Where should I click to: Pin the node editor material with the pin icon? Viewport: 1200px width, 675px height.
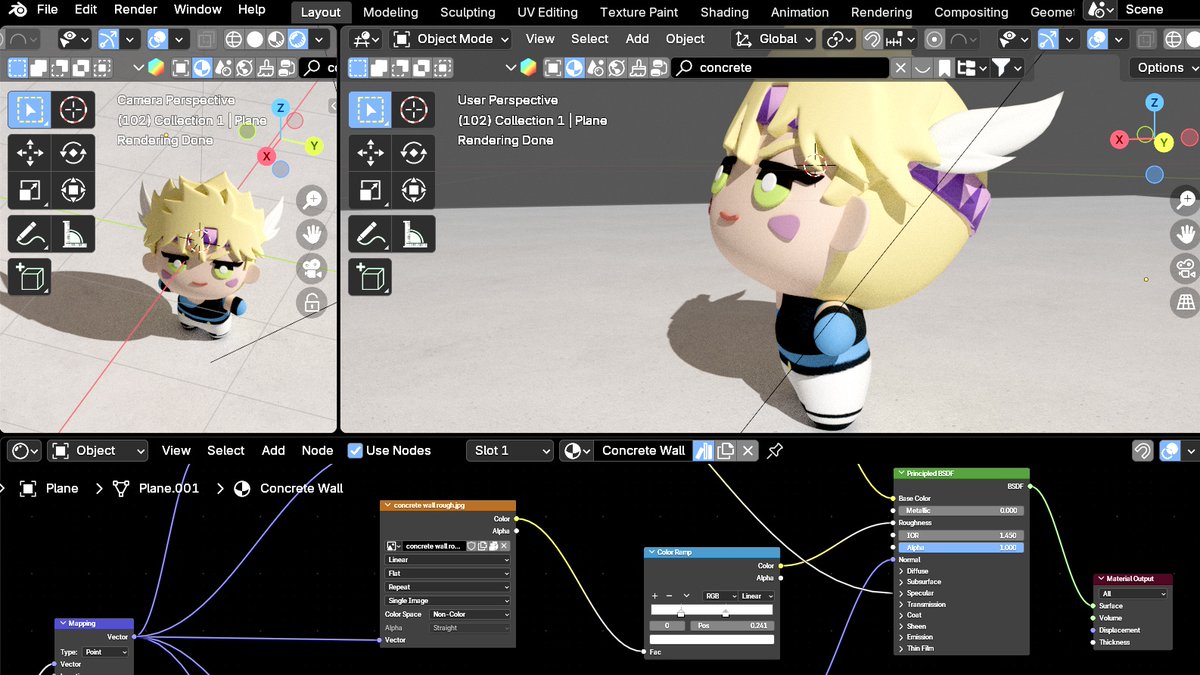pos(775,451)
